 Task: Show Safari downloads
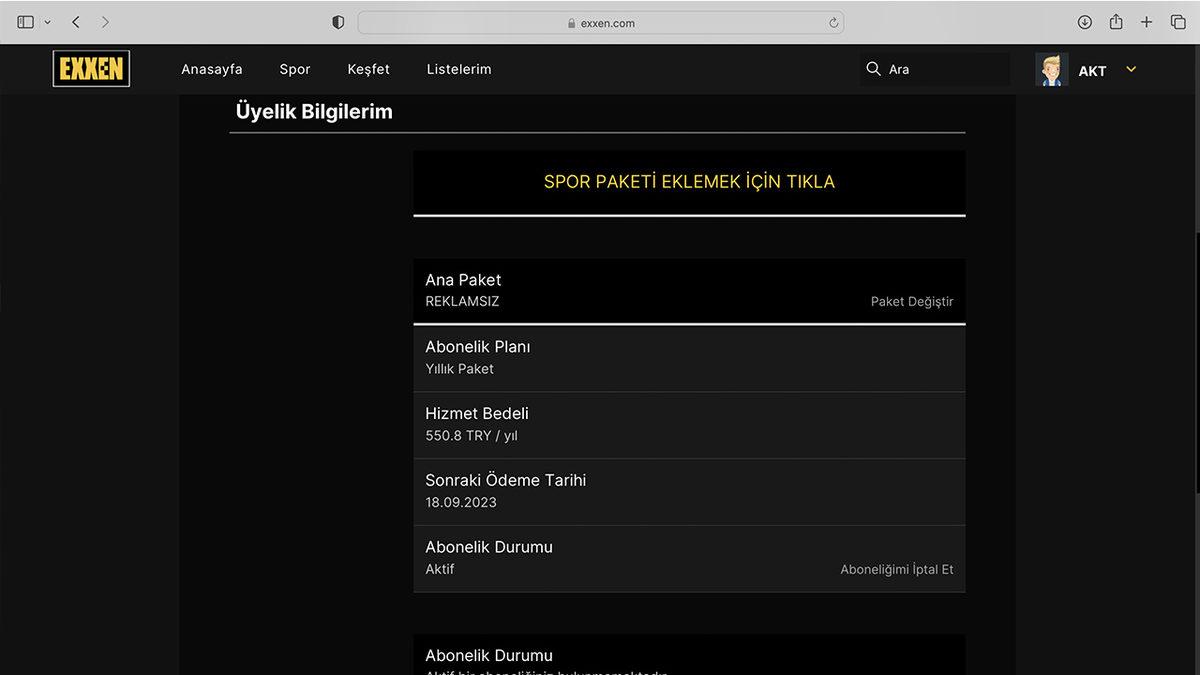(x=1085, y=22)
